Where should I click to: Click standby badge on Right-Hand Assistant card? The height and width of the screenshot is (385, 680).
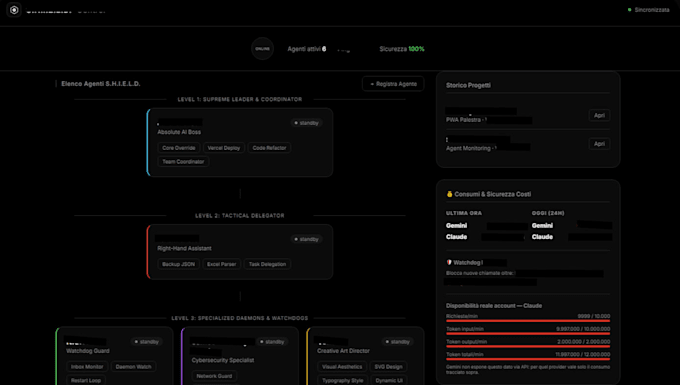pos(306,239)
